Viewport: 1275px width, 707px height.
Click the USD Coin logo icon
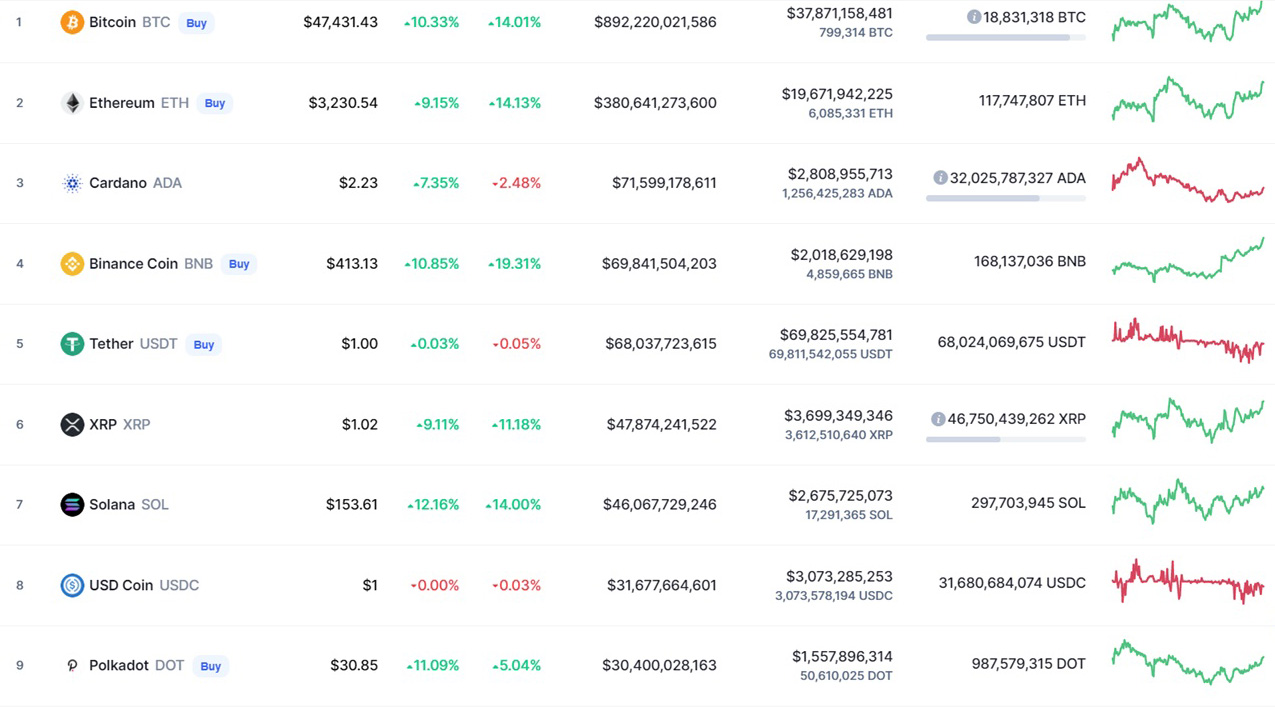click(72, 585)
